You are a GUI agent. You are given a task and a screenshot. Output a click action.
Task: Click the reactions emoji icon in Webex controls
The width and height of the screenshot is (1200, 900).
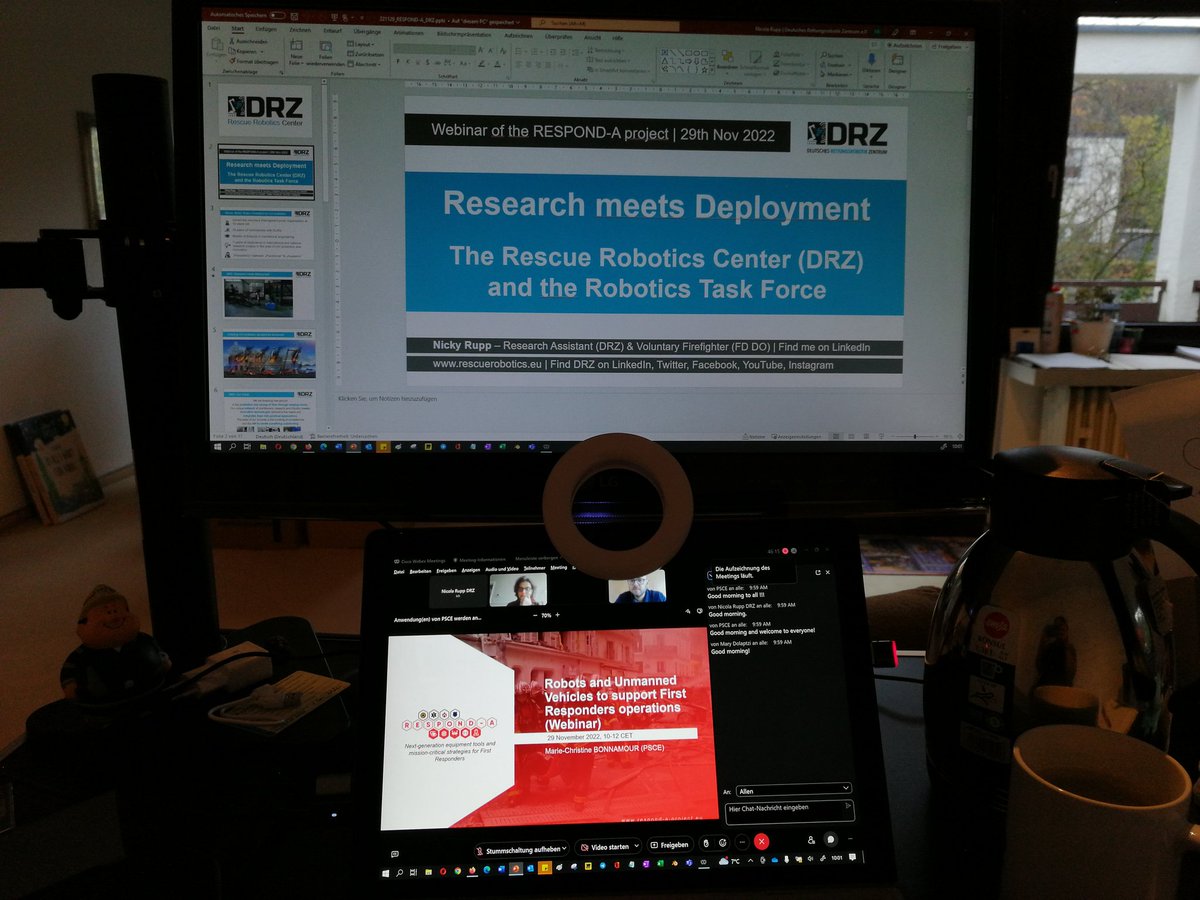(x=722, y=843)
